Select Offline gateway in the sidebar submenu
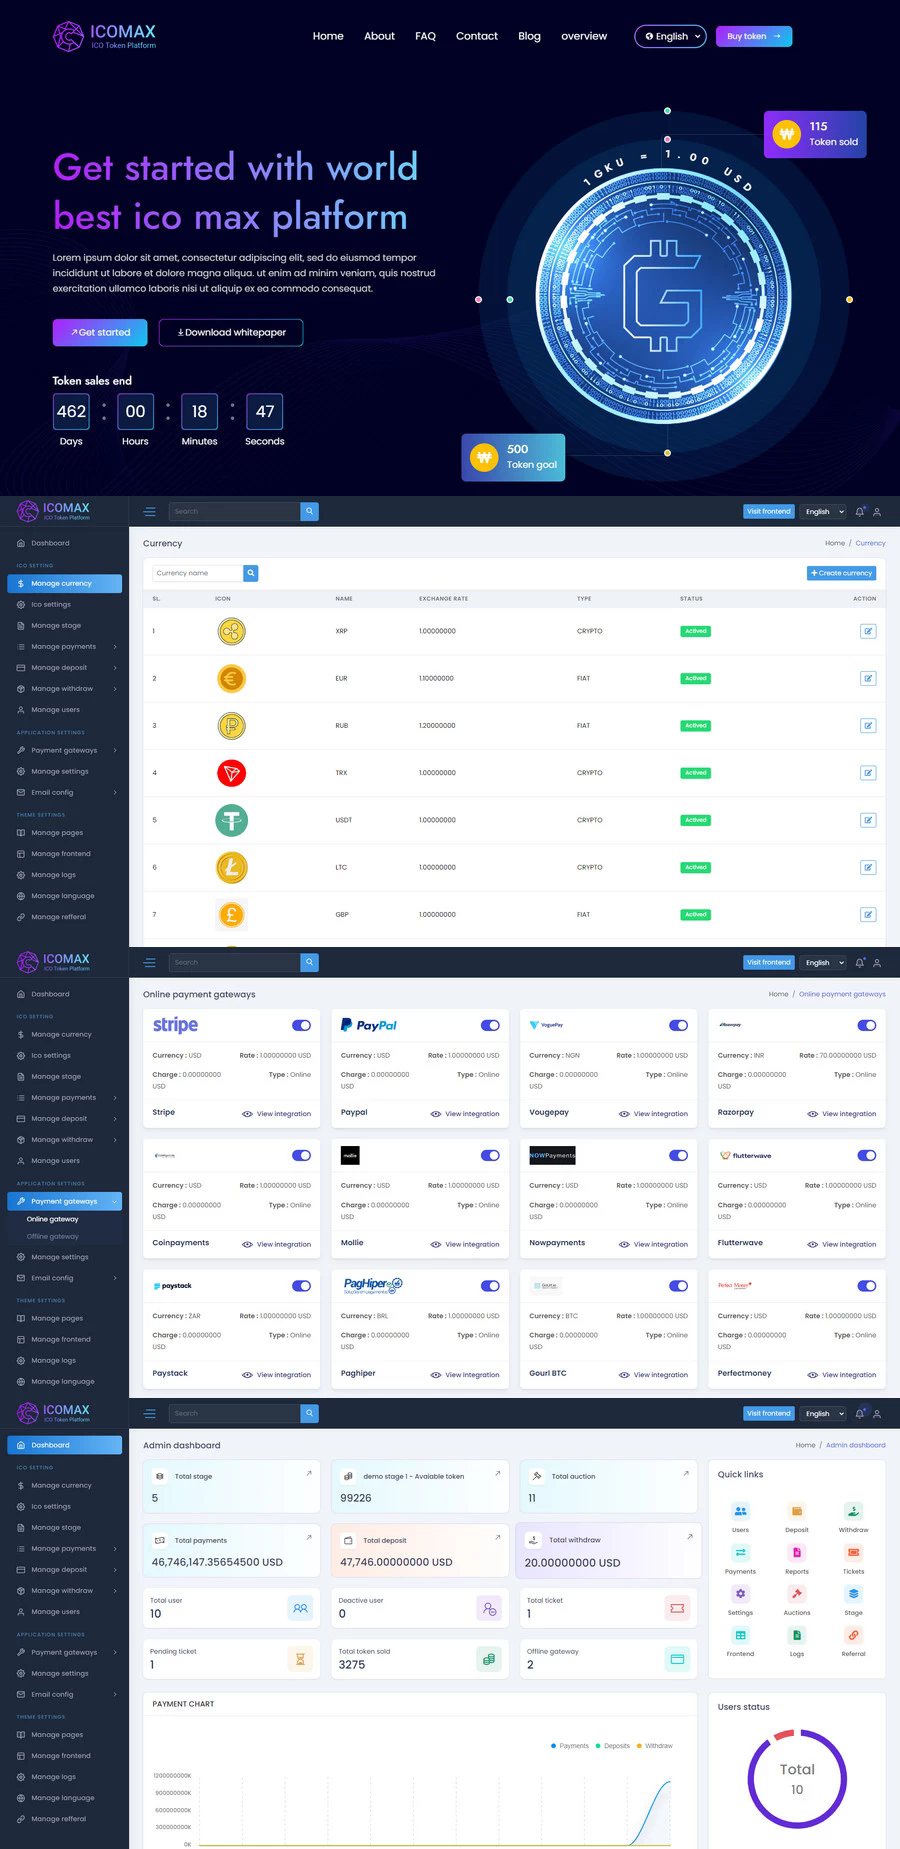This screenshot has width=900, height=1849. click(x=52, y=1237)
